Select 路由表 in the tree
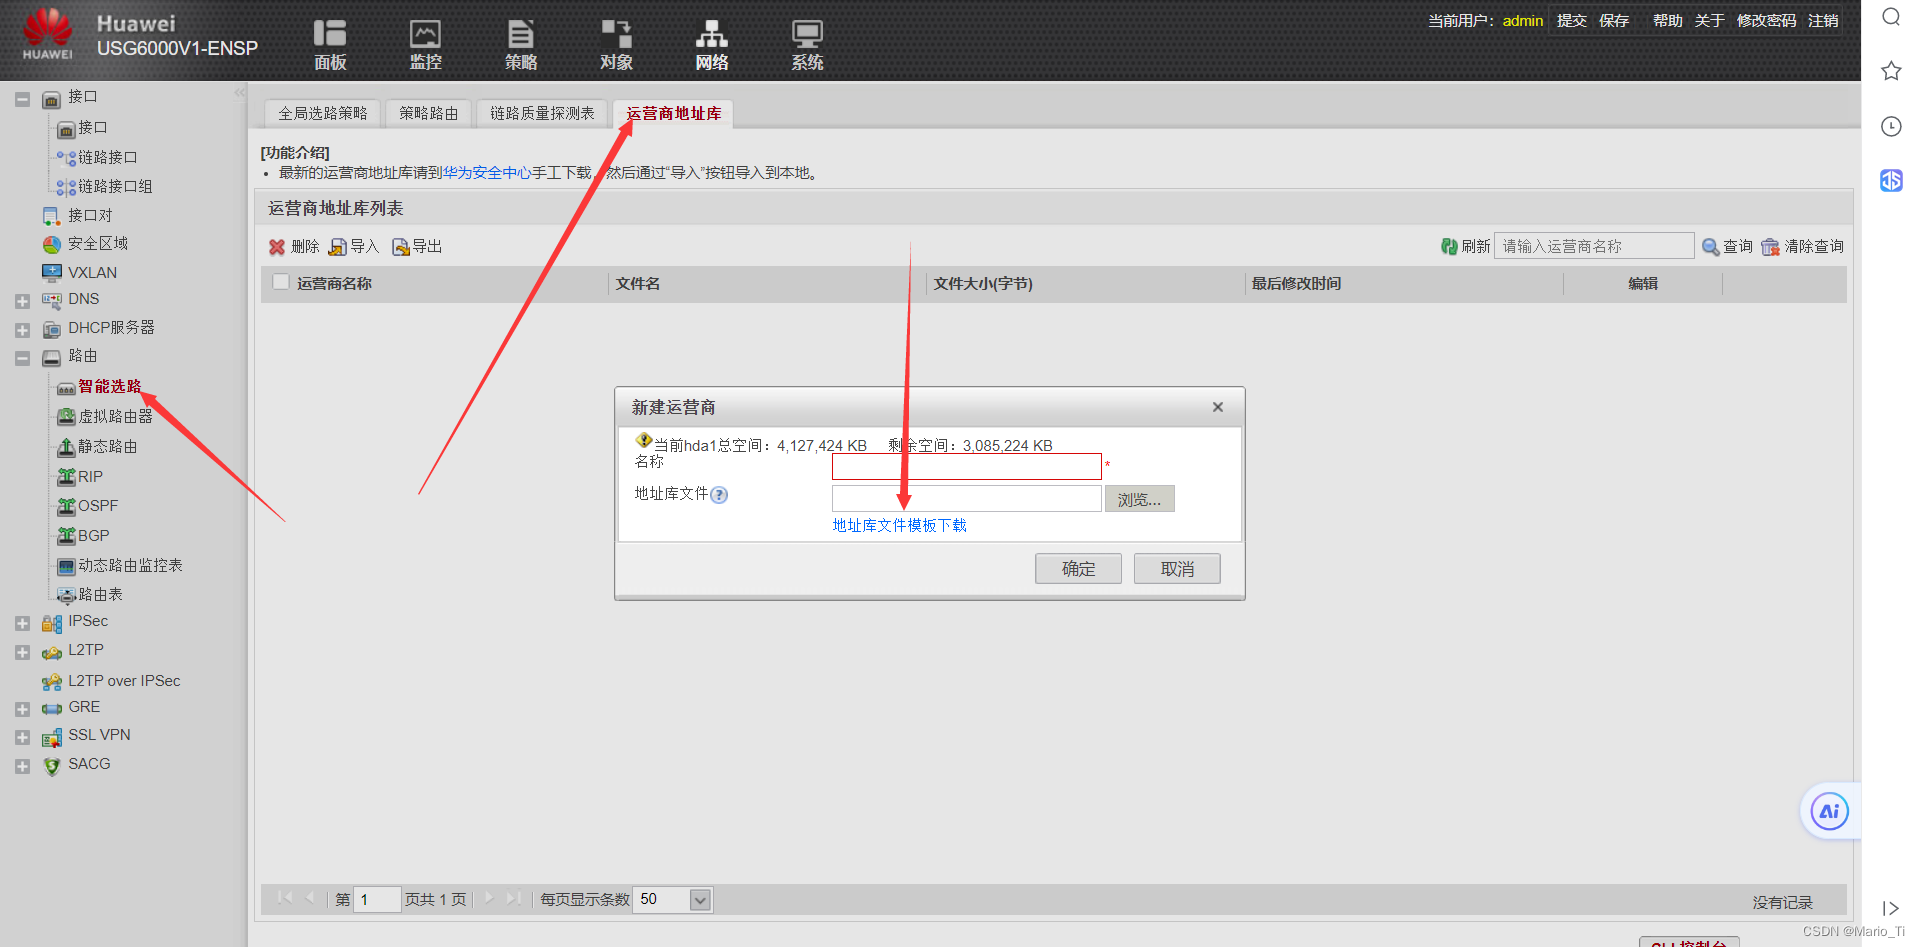Viewport: 1920px width, 947px height. click(x=100, y=595)
